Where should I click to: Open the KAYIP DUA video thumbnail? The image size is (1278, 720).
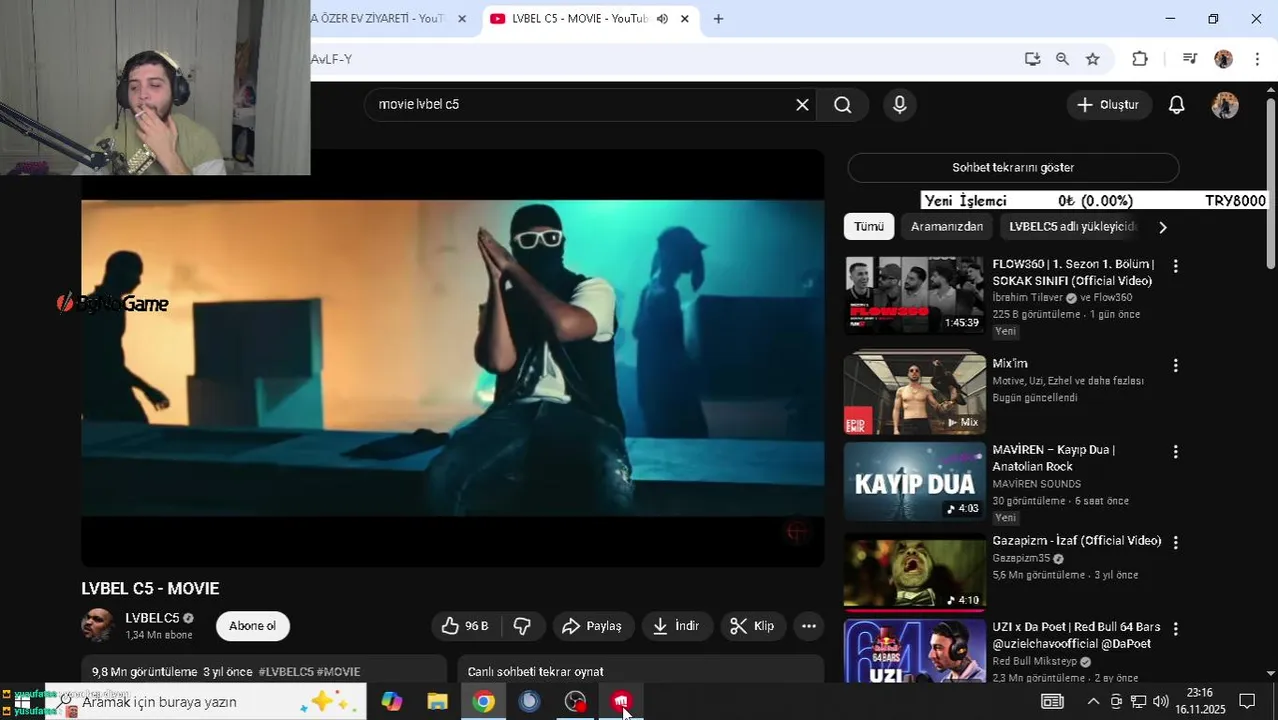pos(915,482)
